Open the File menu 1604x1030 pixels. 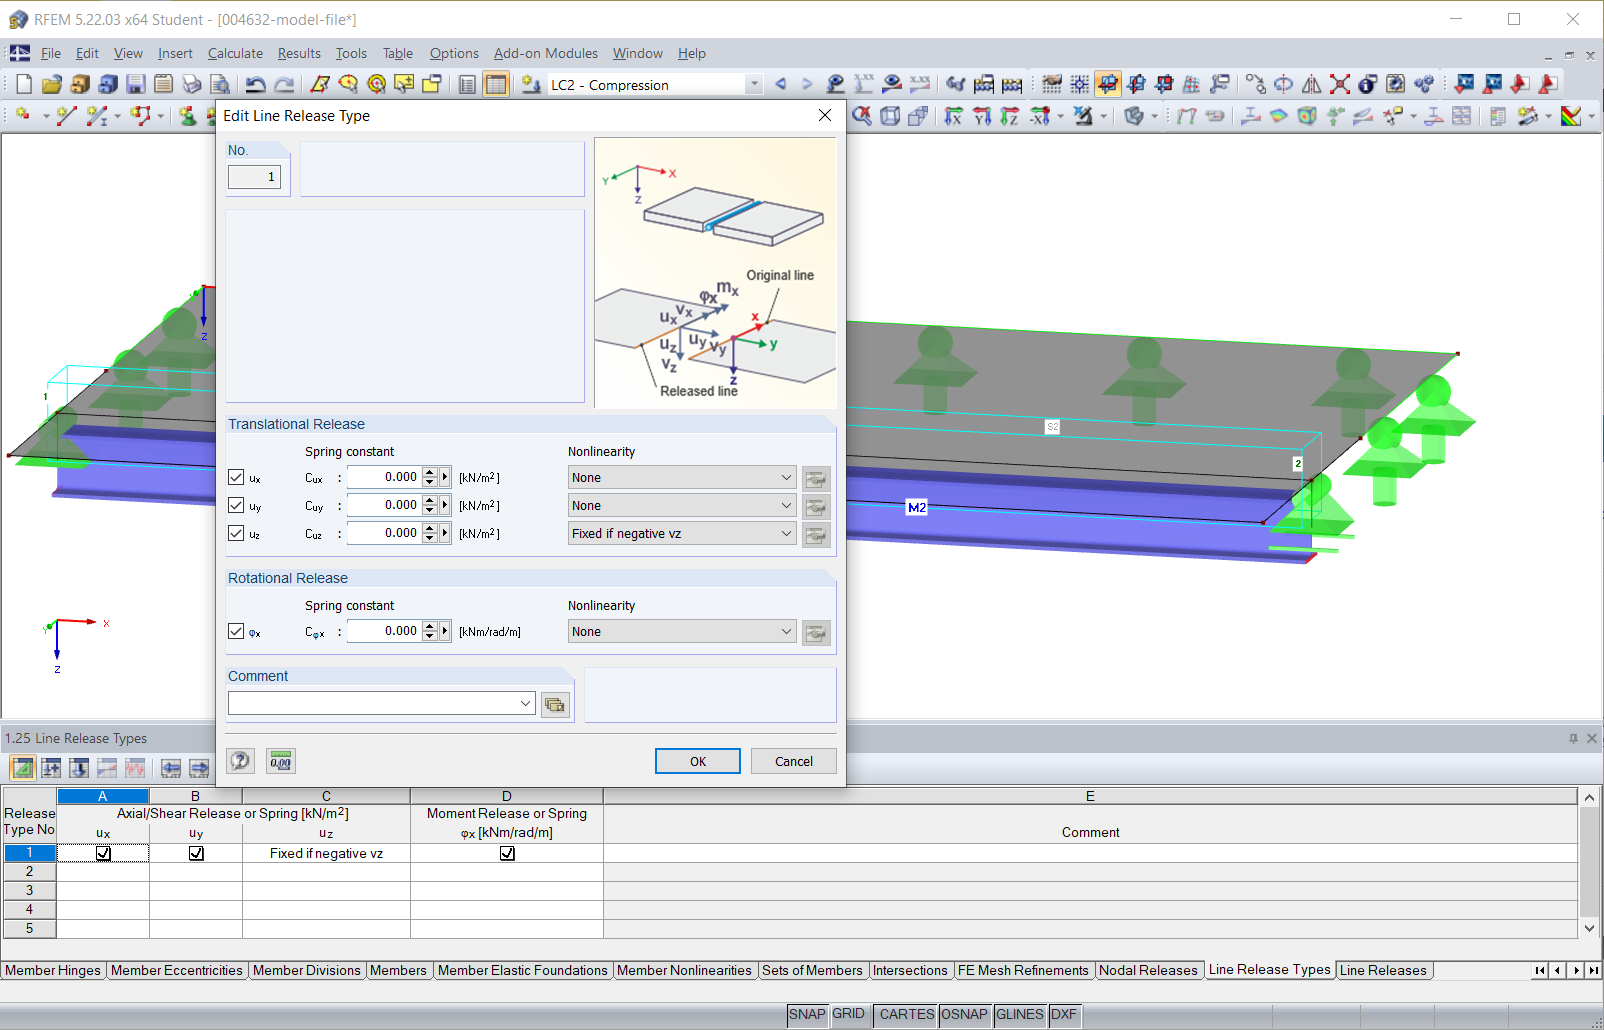(51, 53)
